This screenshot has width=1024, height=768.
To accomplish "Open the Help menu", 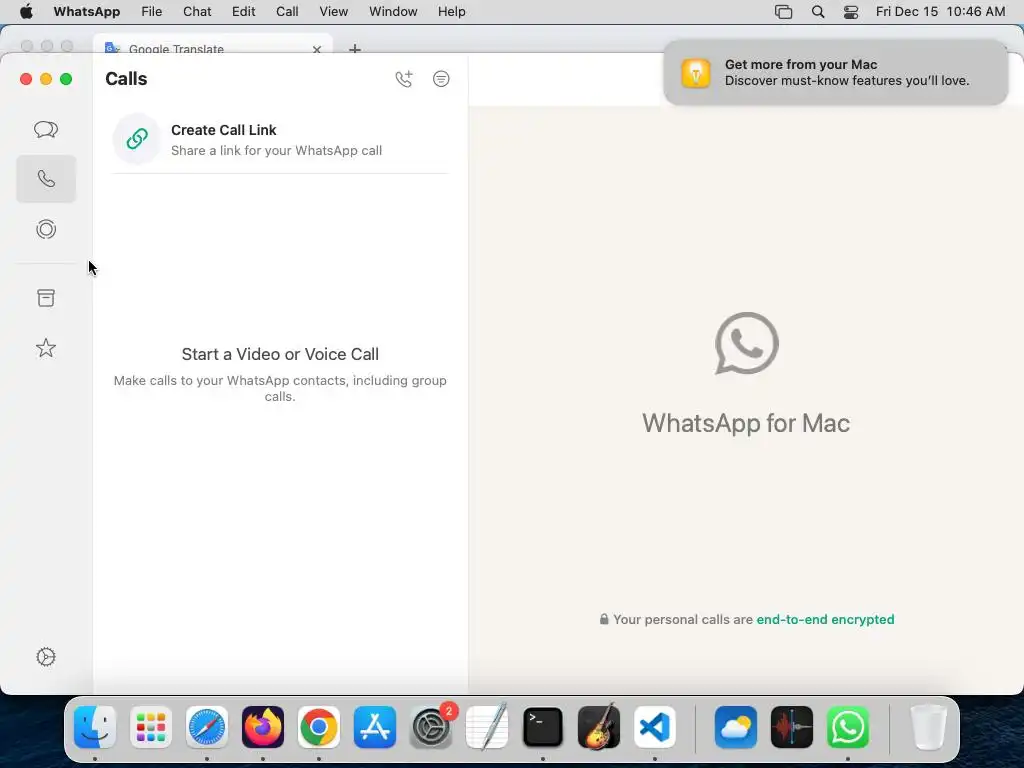I will pos(451,12).
